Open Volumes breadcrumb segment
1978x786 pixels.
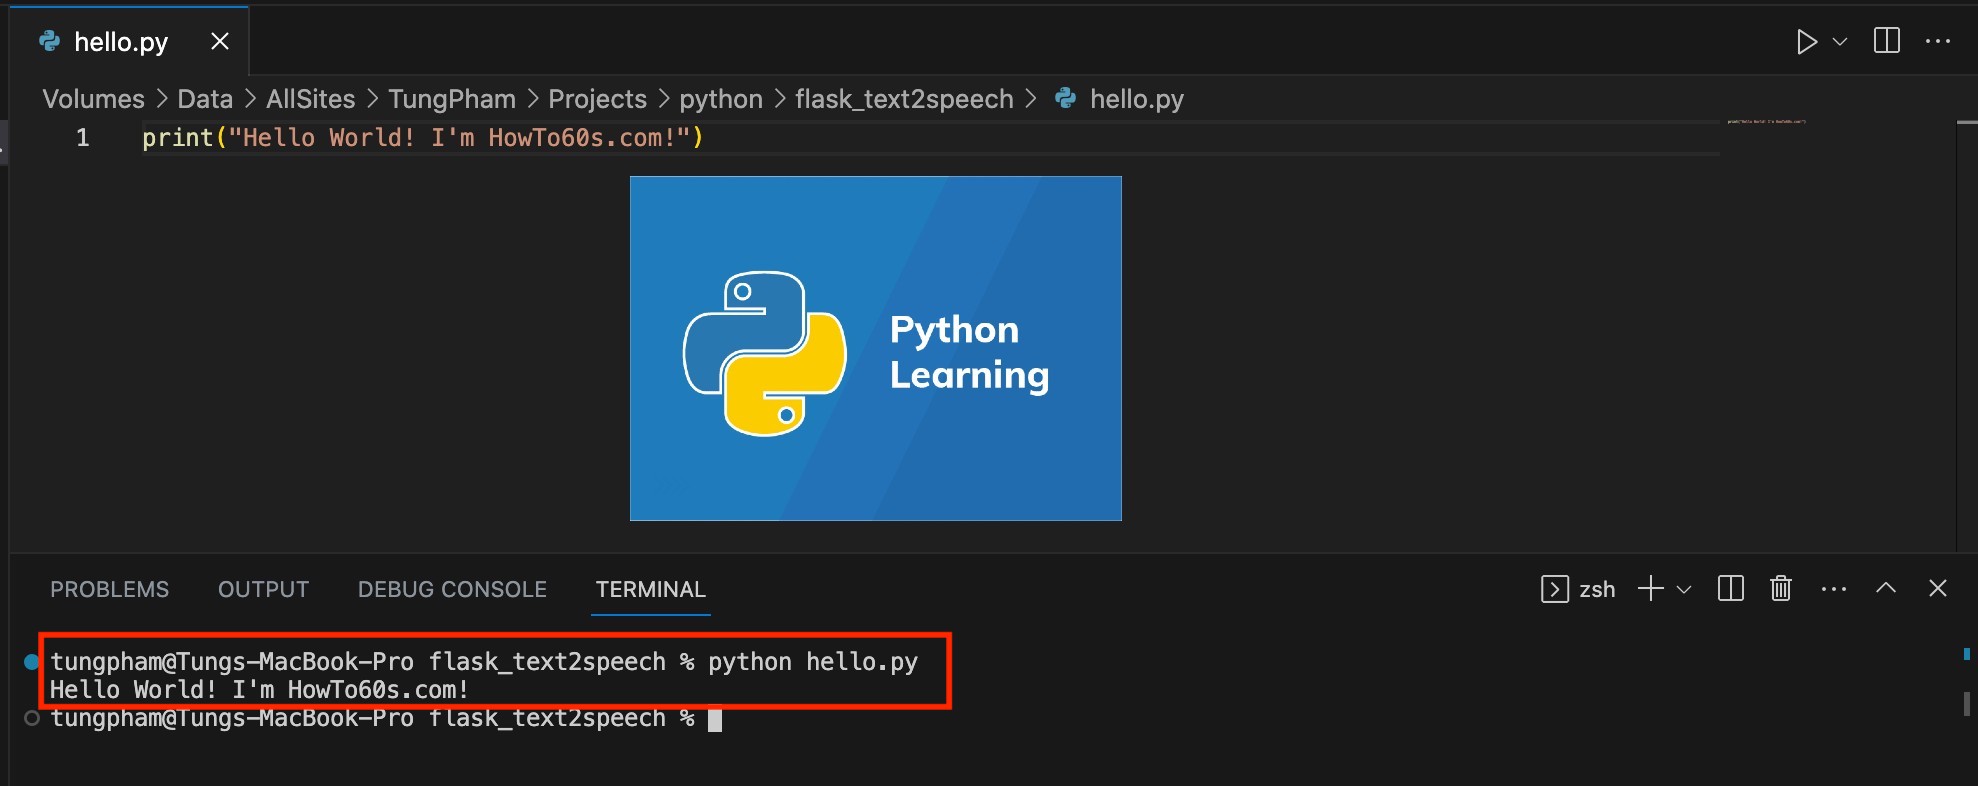coord(93,99)
